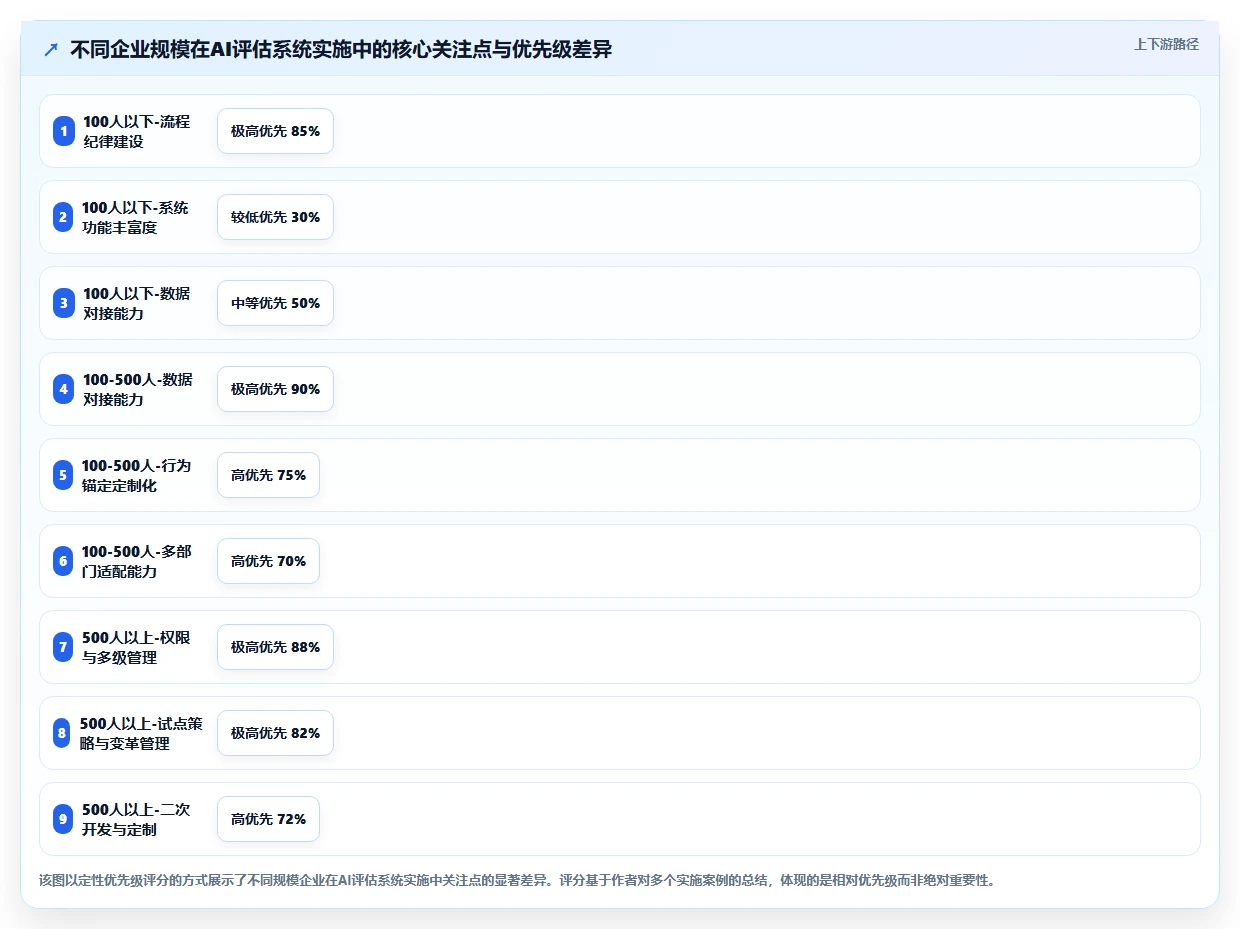Select '100-500人-数据对接能力' label
The width and height of the screenshot is (1240, 929).
[138, 389]
